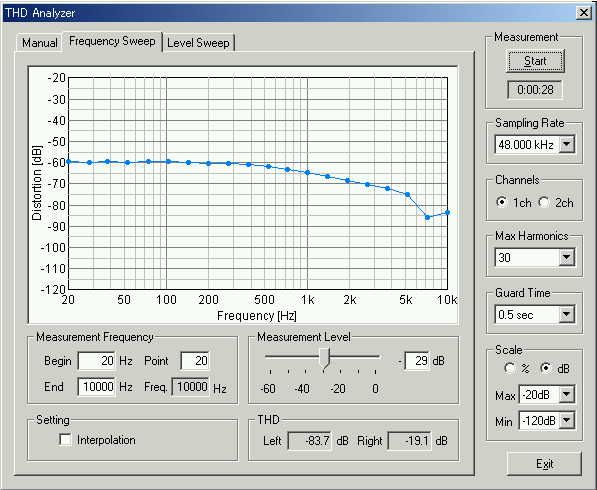Click the Point count input field
This screenshot has width=597, height=490.
point(195,361)
